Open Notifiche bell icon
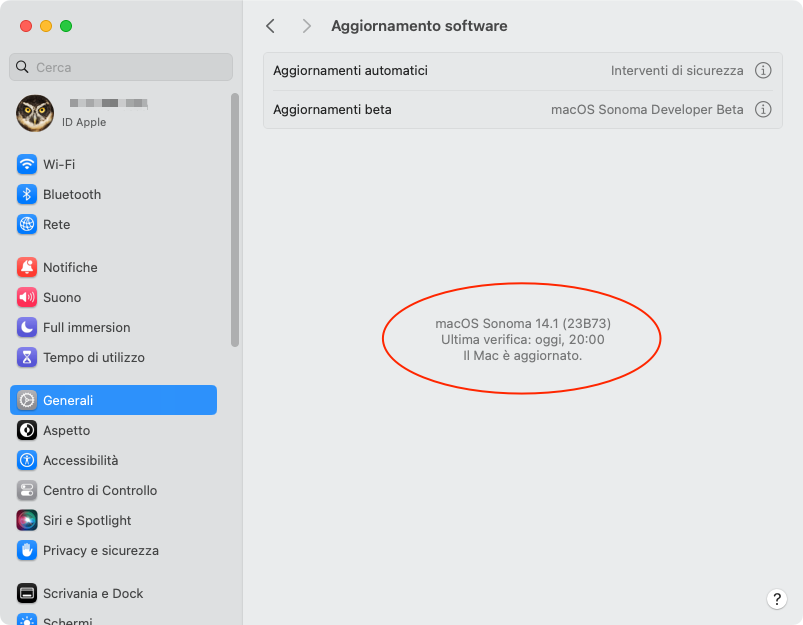The image size is (803, 625). pyautogui.click(x=27, y=267)
